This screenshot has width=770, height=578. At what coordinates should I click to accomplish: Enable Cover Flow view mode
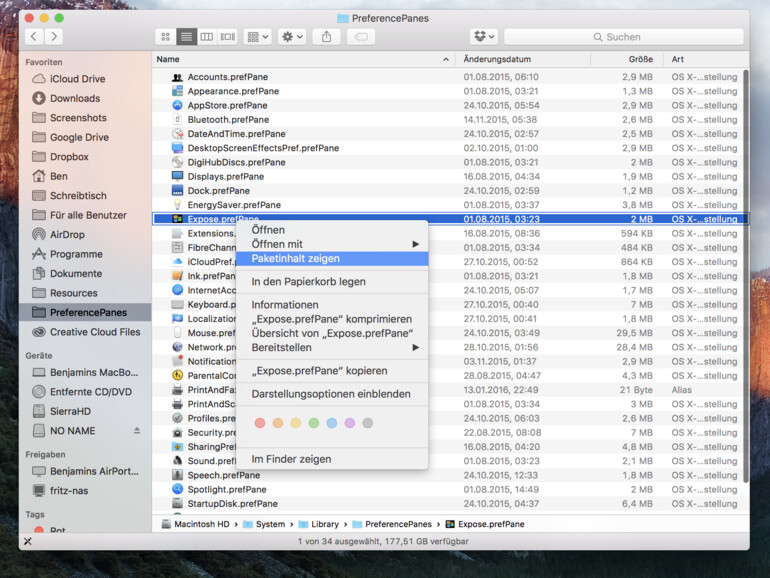[228, 37]
